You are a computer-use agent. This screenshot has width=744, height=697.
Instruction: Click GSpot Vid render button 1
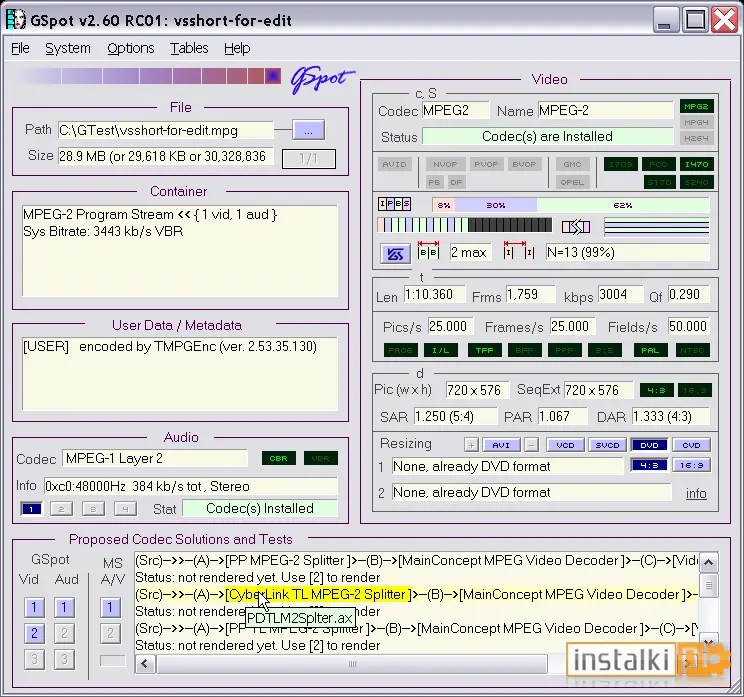click(x=34, y=607)
